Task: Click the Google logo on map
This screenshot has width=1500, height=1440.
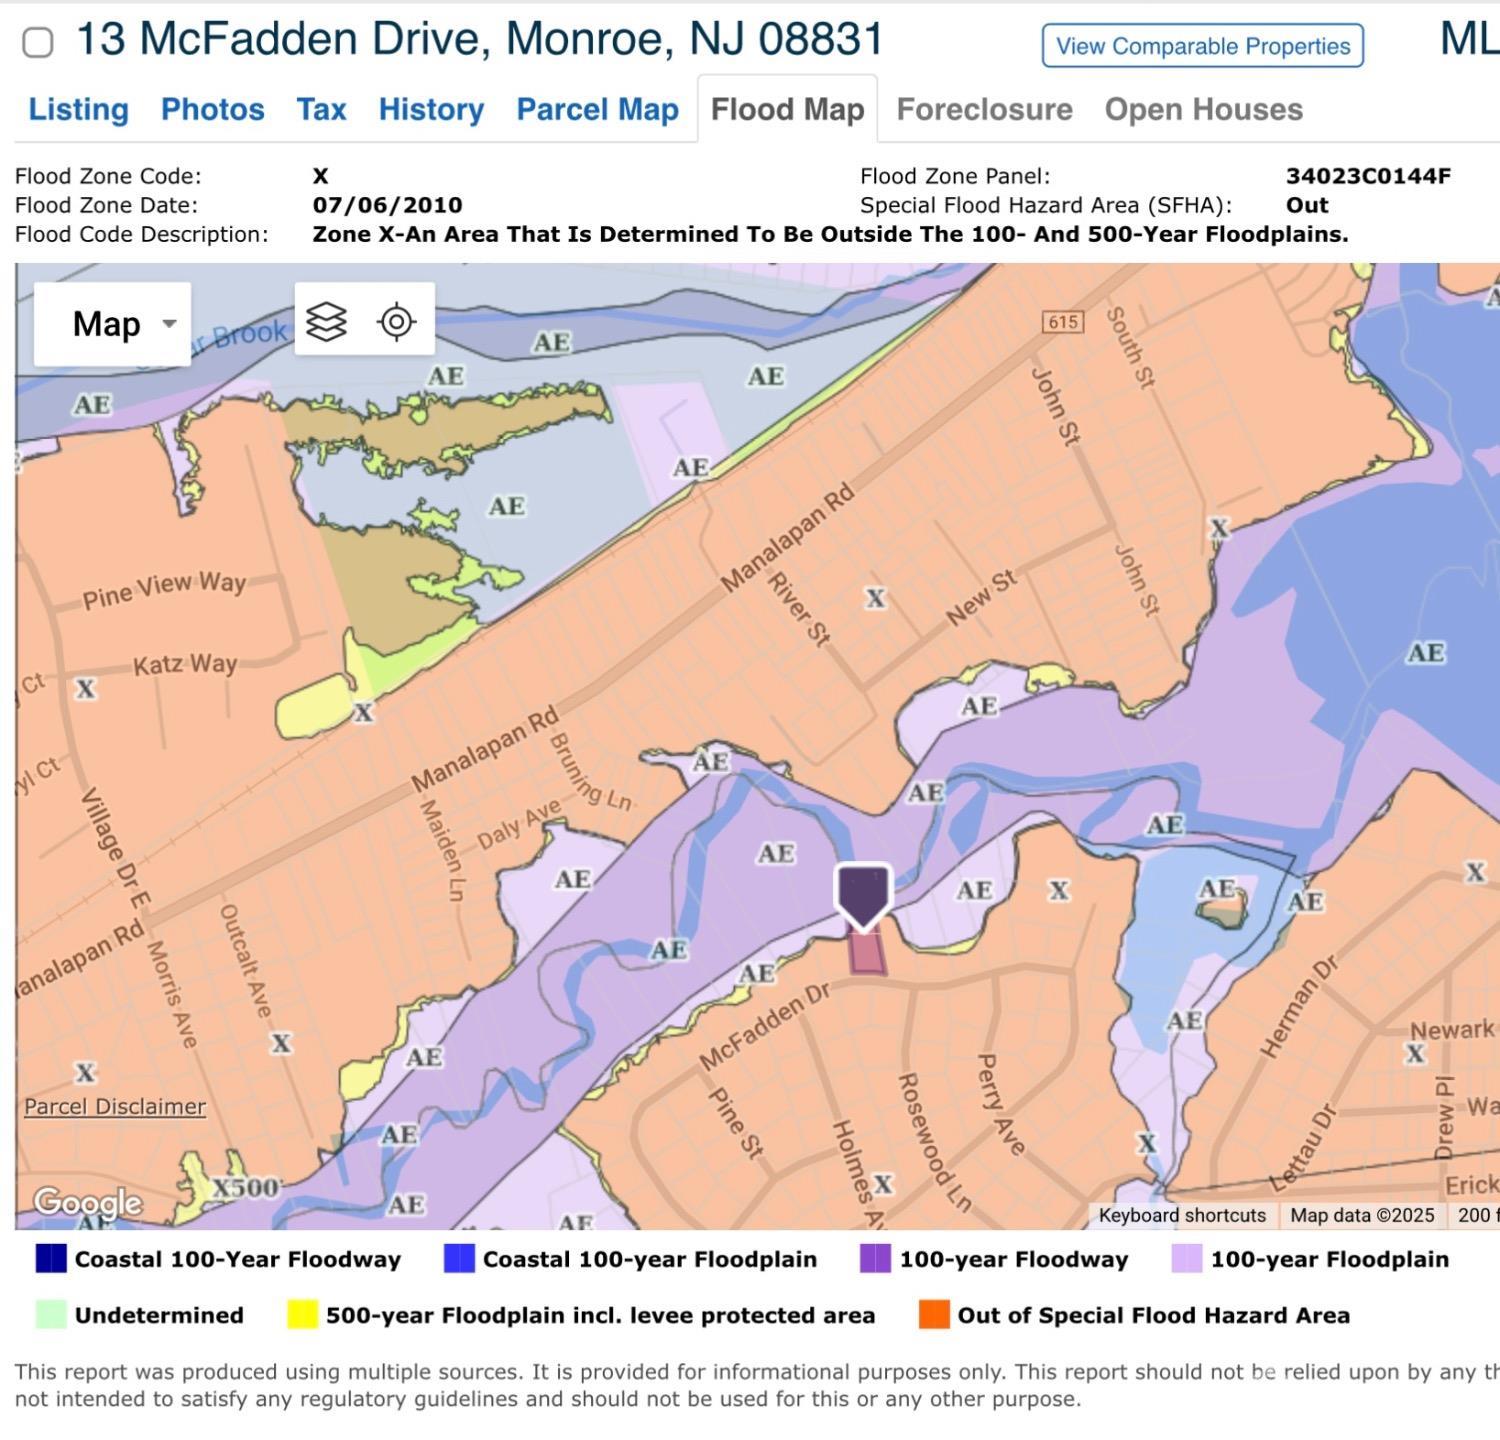Action: [87, 1201]
